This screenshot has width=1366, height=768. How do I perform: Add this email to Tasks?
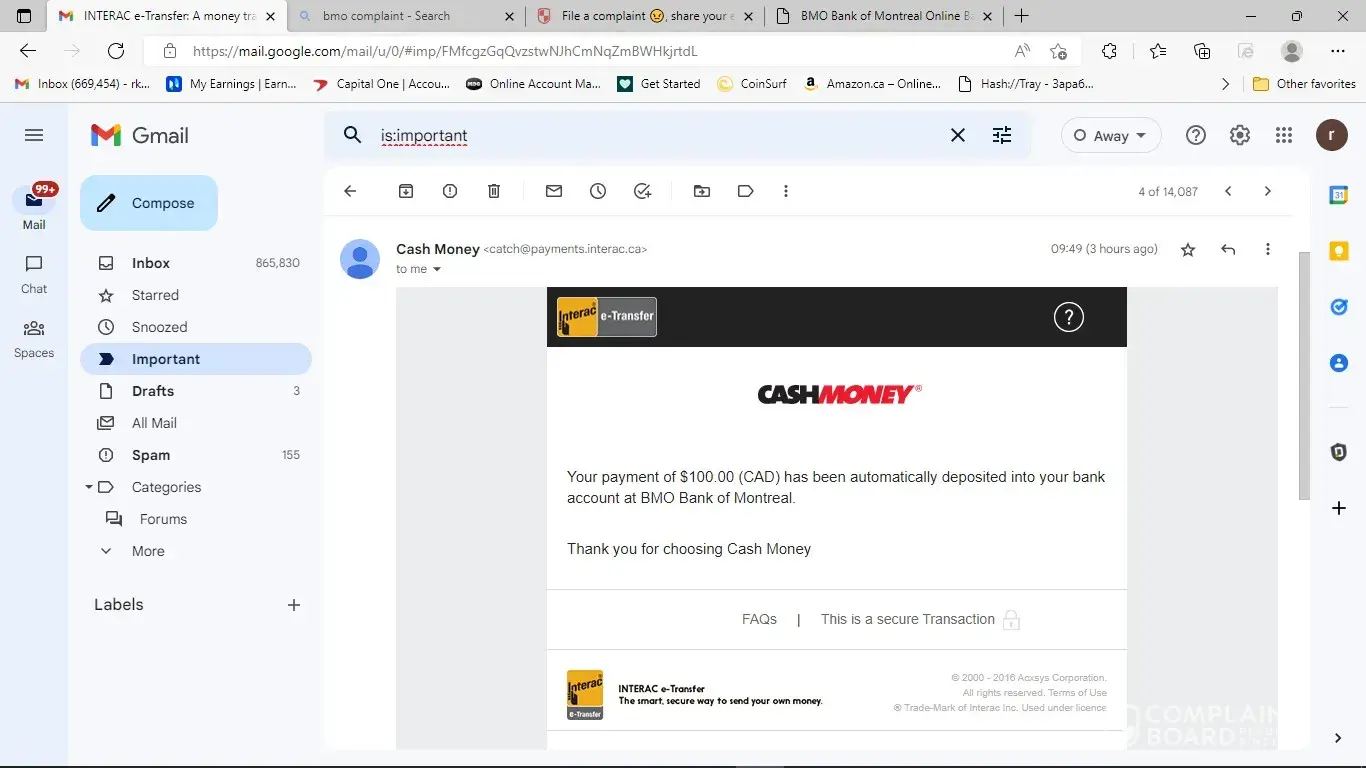[x=643, y=191]
